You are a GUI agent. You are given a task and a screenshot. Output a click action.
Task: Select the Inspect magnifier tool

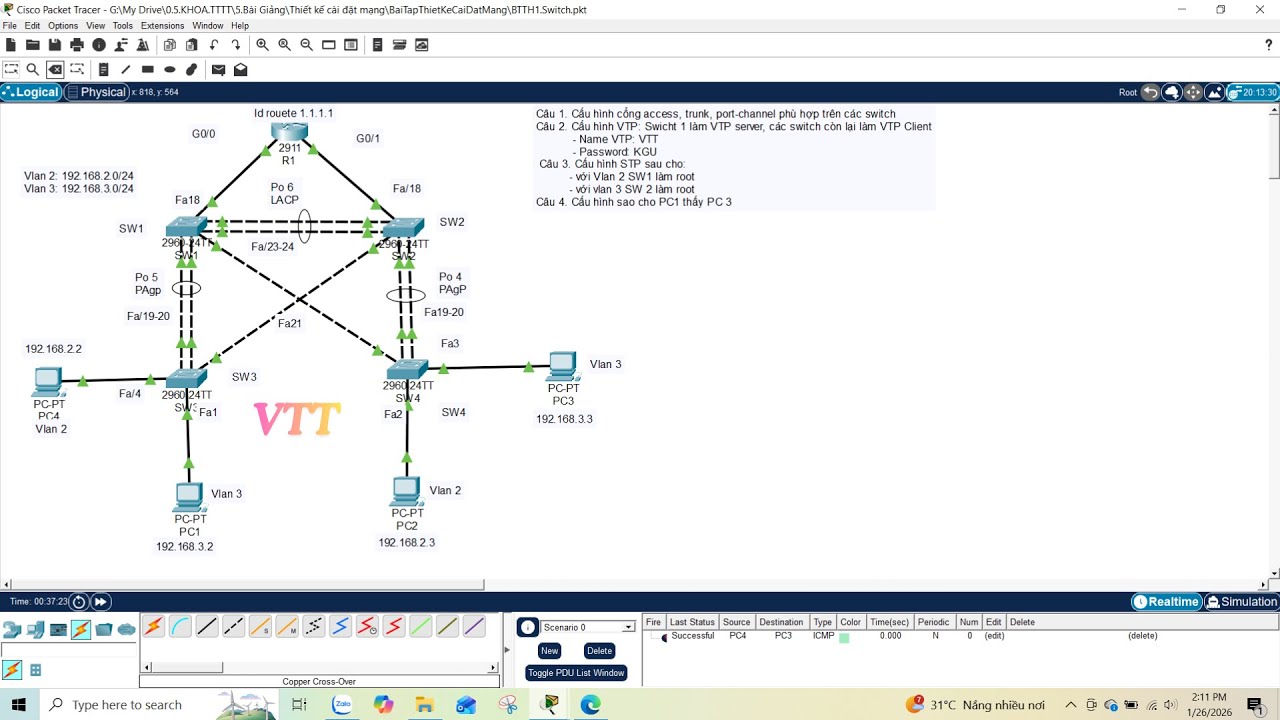tap(33, 70)
